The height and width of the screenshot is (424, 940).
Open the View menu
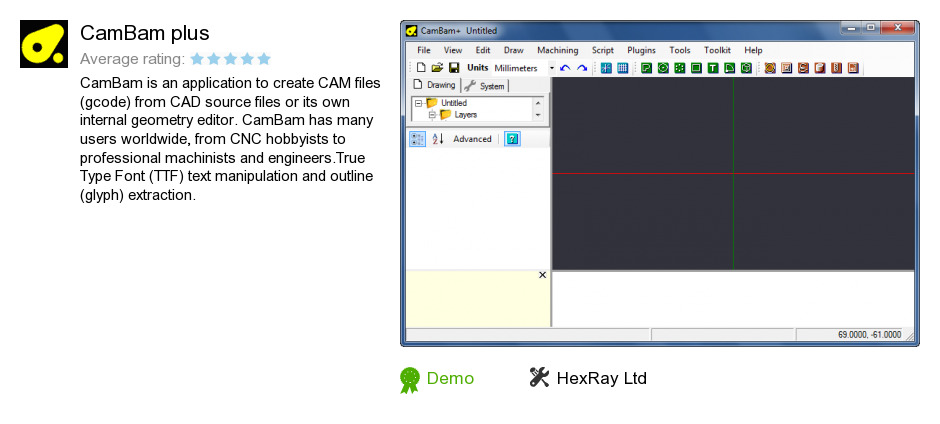tap(453, 50)
